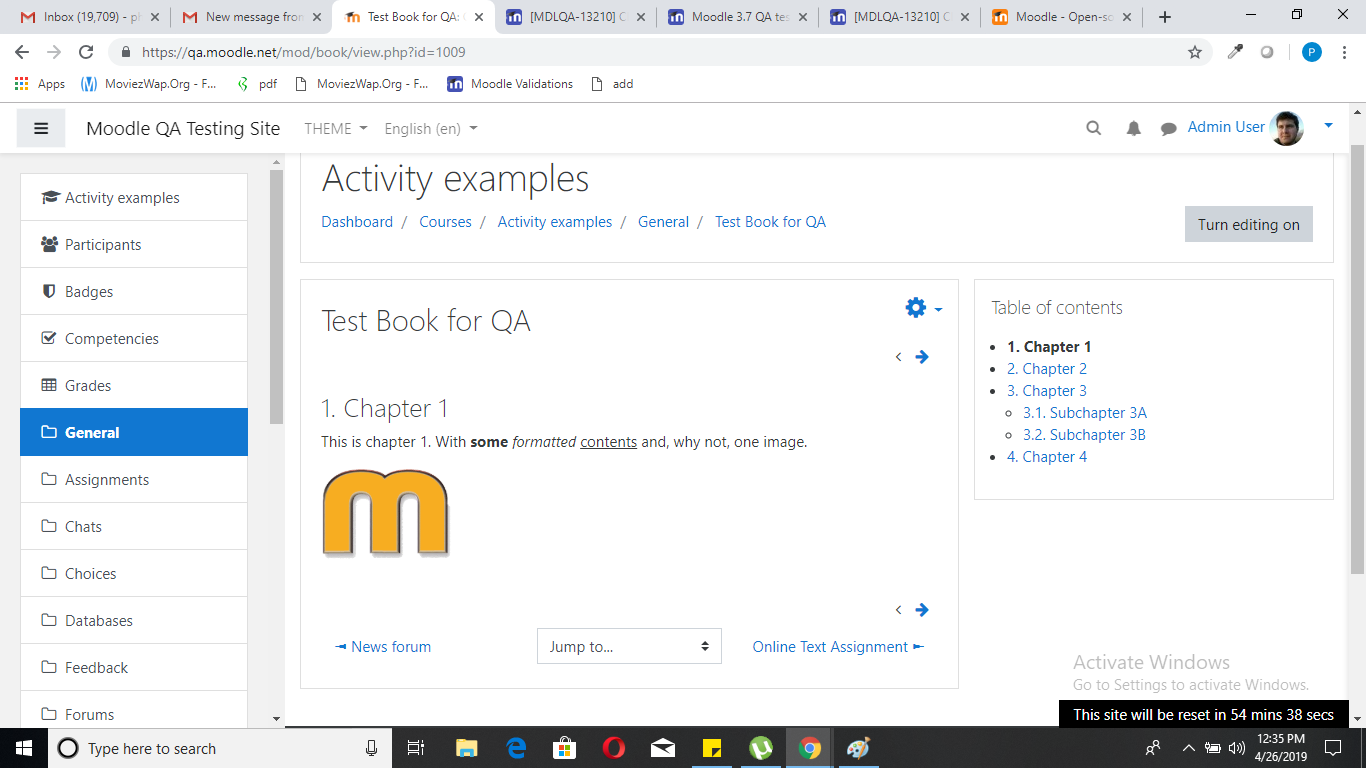Open File Explorer from the taskbar
1366x768 pixels.
coord(467,748)
